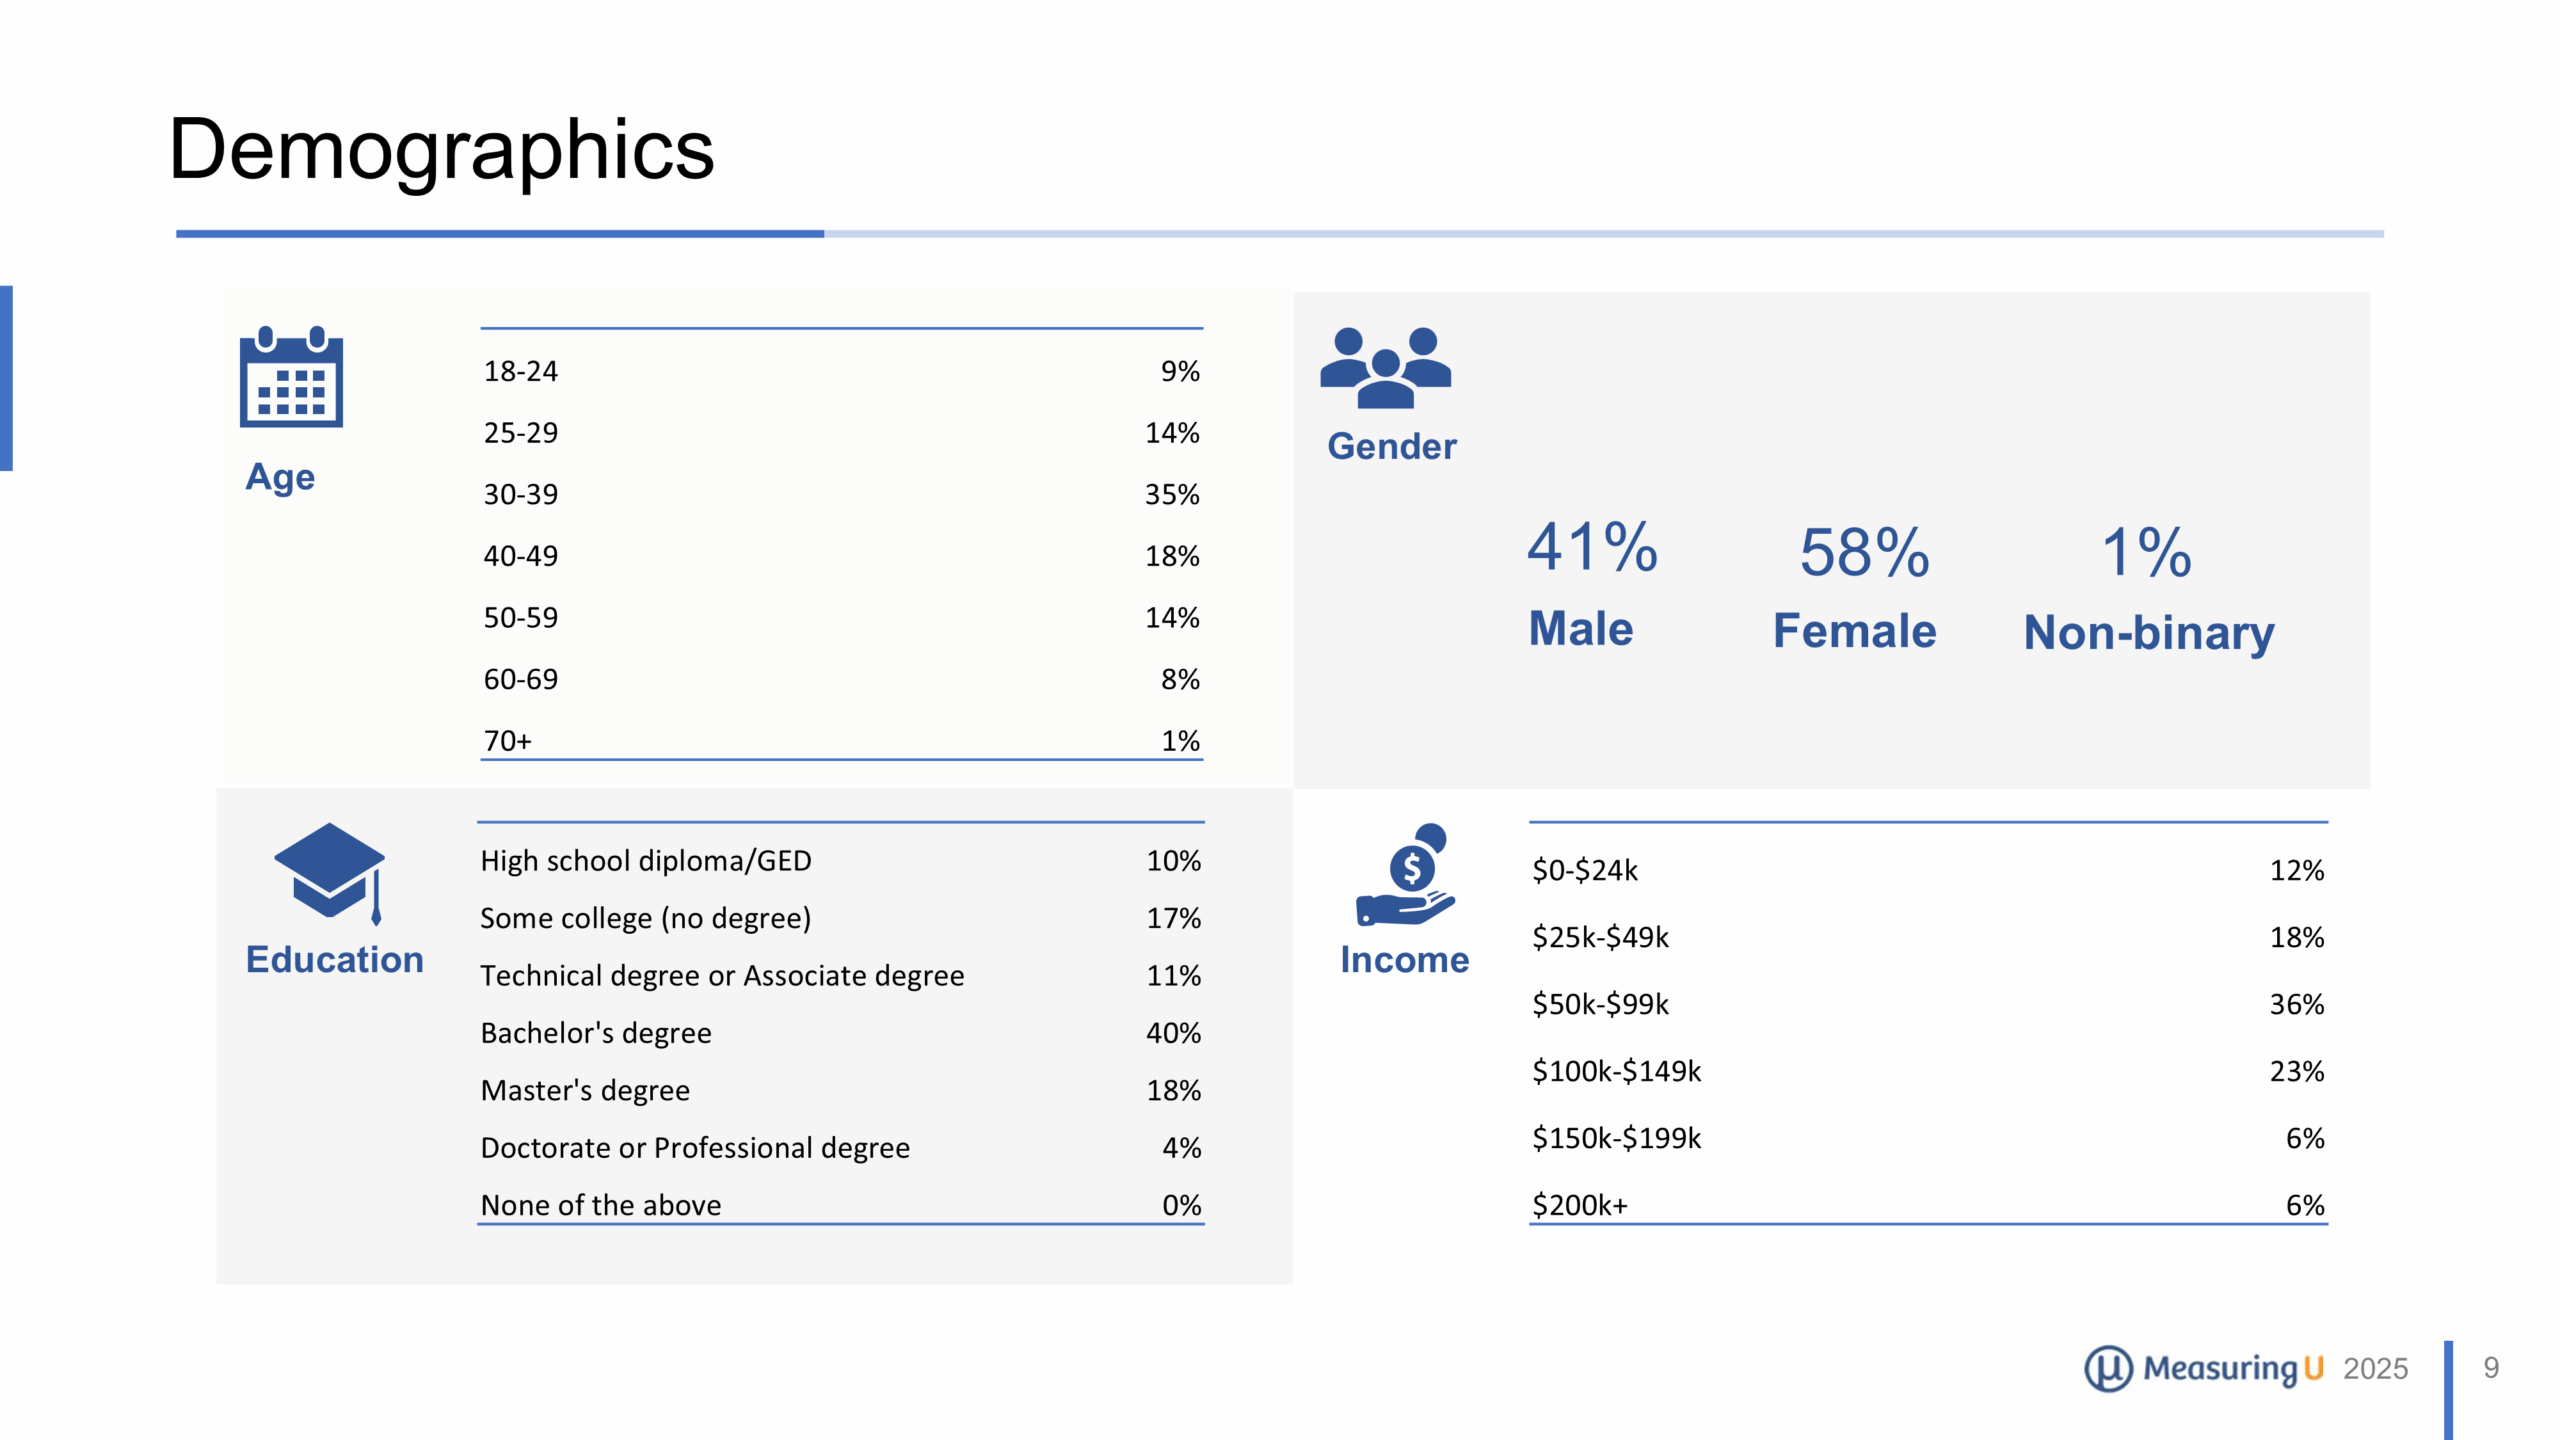Click the Gender section label
The height and width of the screenshot is (1440, 2560).
[1391, 446]
